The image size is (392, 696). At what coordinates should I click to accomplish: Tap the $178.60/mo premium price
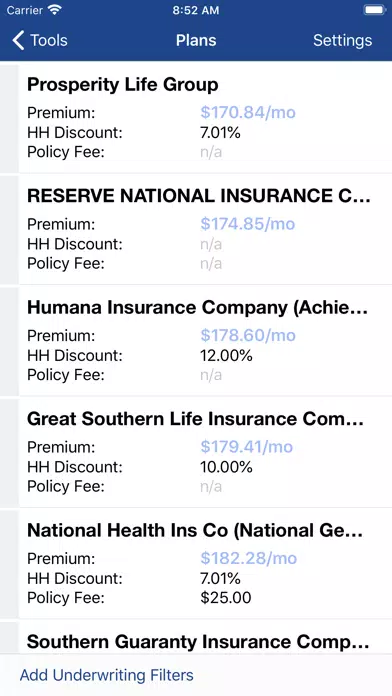[x=248, y=335]
